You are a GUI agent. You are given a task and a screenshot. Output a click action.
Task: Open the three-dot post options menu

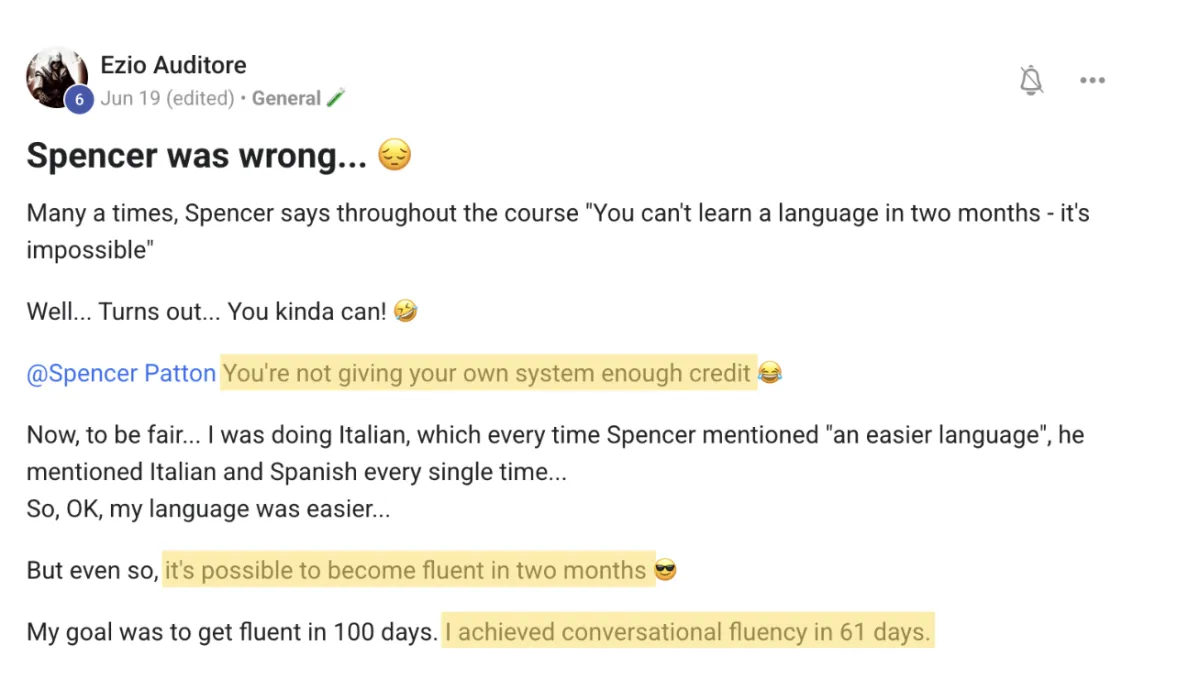1092,81
